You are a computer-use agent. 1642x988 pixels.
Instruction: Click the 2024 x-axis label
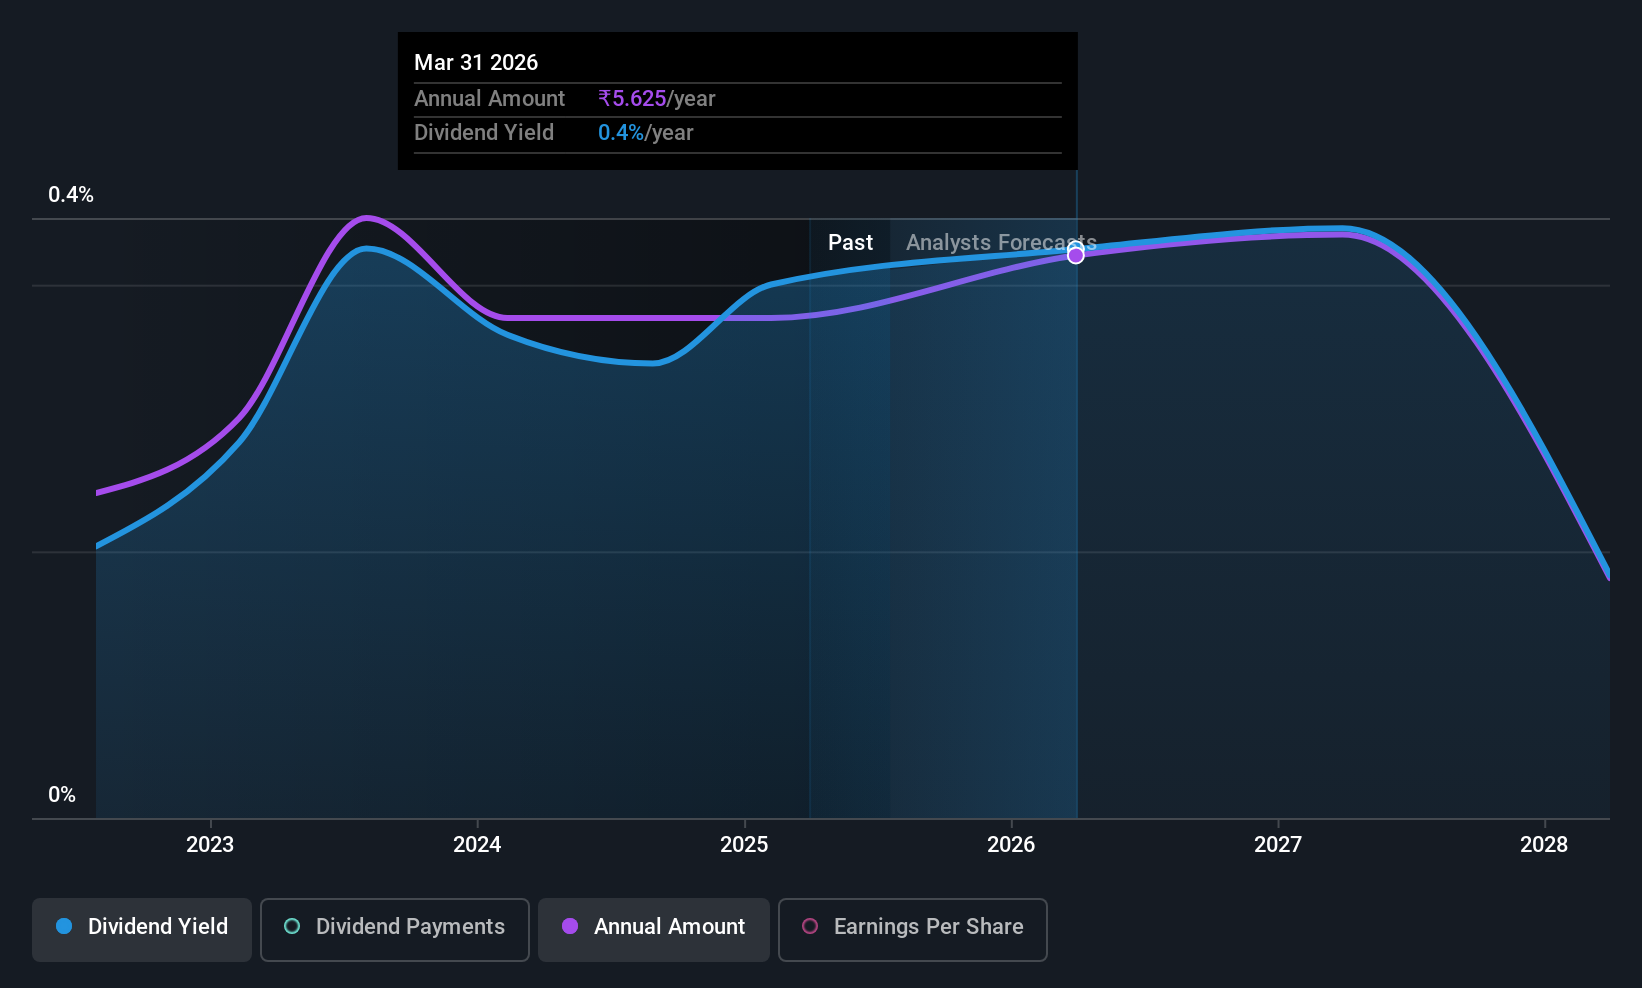(477, 845)
